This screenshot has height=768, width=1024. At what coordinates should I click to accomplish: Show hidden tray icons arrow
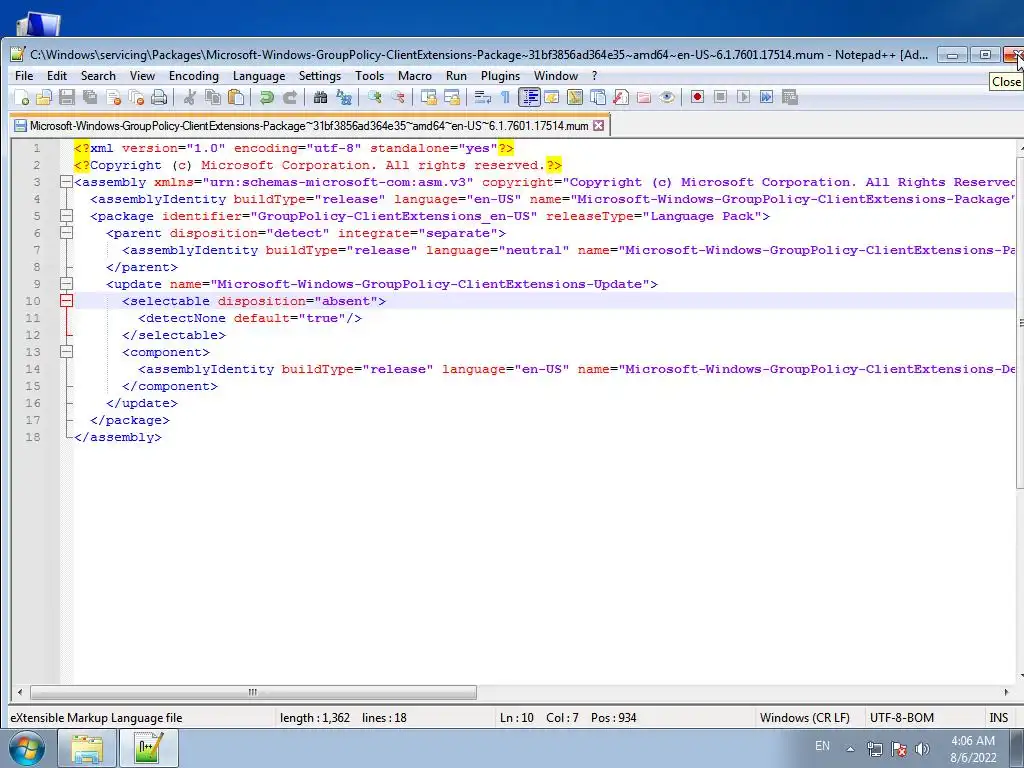(x=850, y=749)
